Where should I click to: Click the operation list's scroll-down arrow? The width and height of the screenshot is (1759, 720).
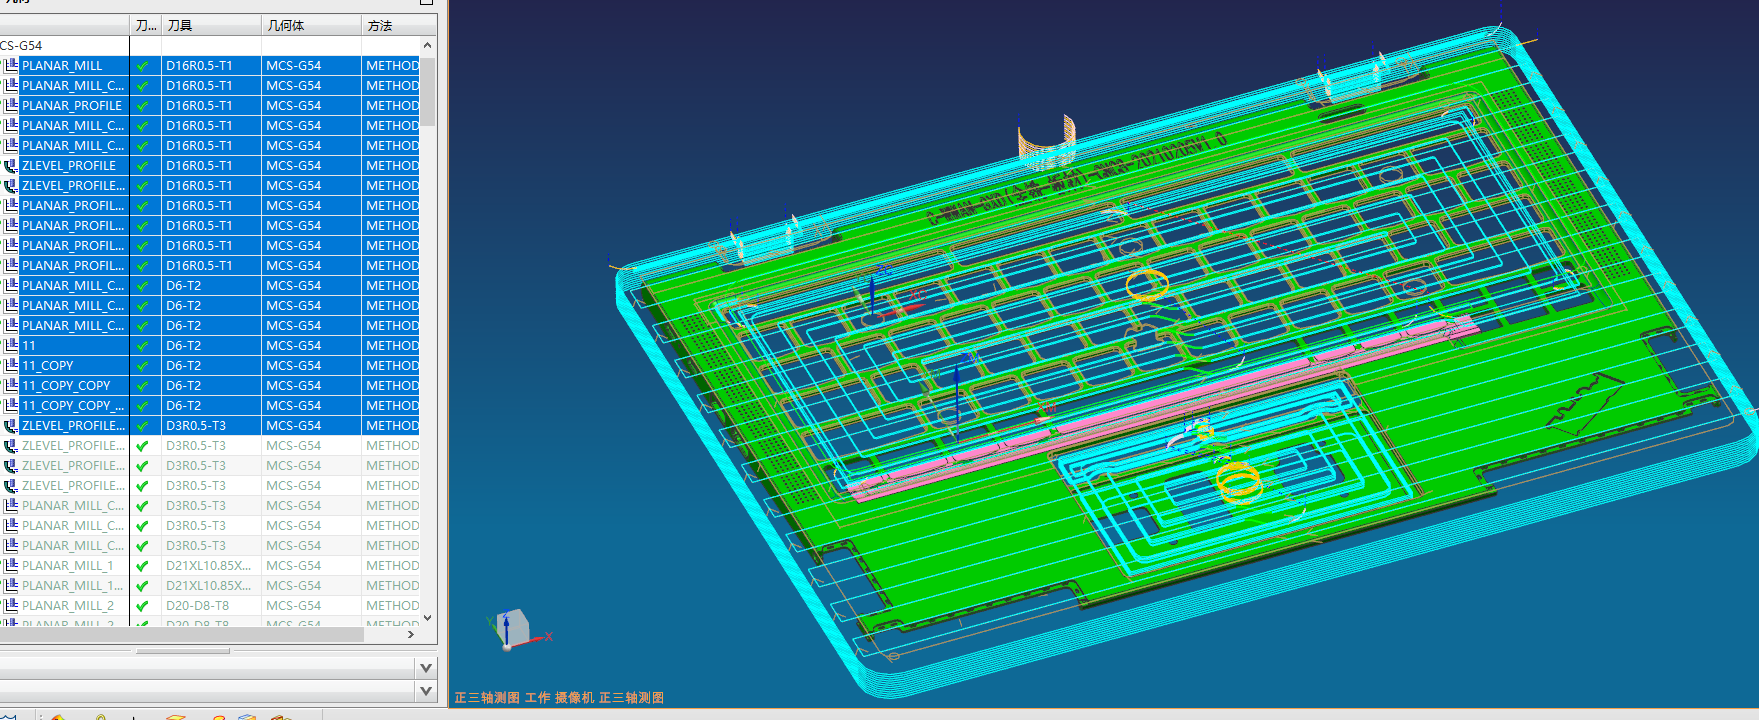pos(428,618)
